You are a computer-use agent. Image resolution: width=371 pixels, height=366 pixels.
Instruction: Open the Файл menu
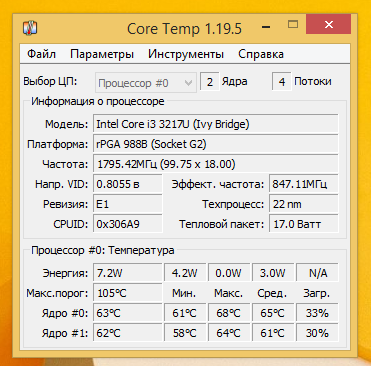(x=41, y=54)
